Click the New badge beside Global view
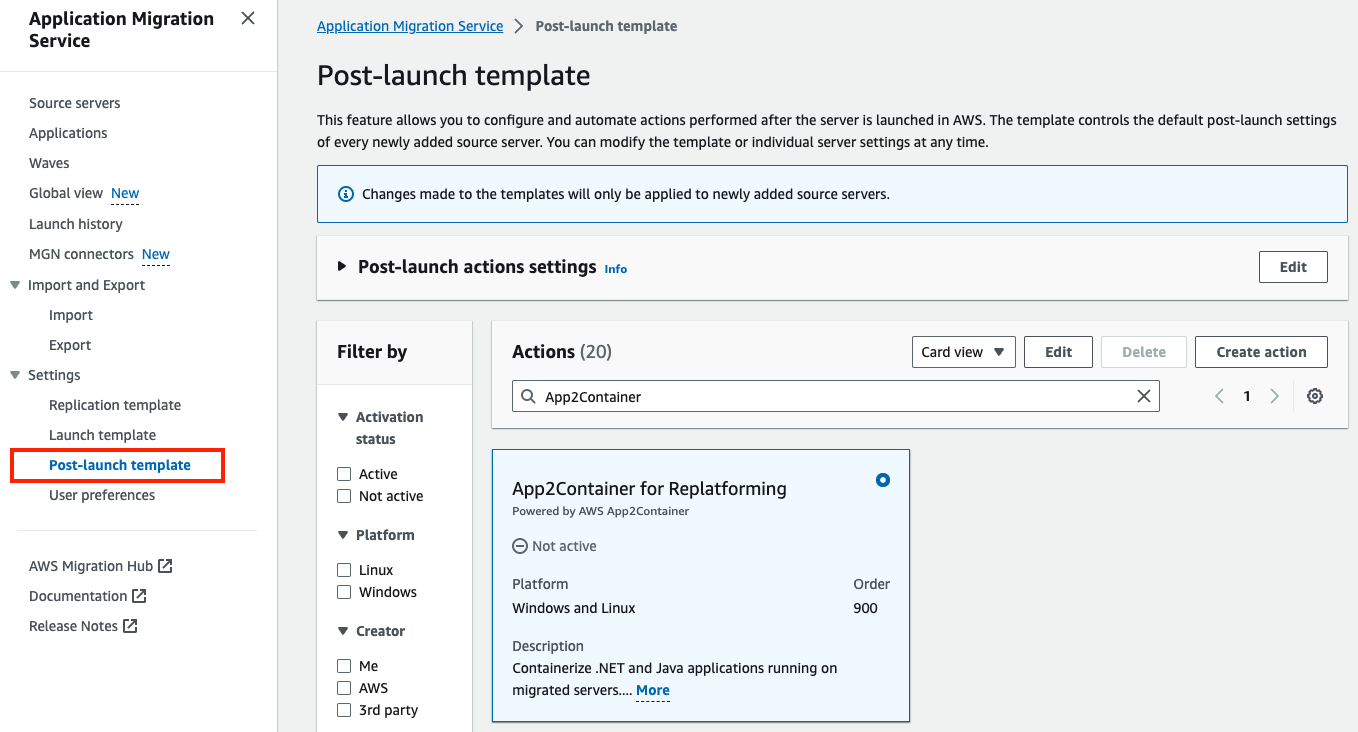Image resolution: width=1358 pixels, height=732 pixels. pyautogui.click(x=125, y=193)
